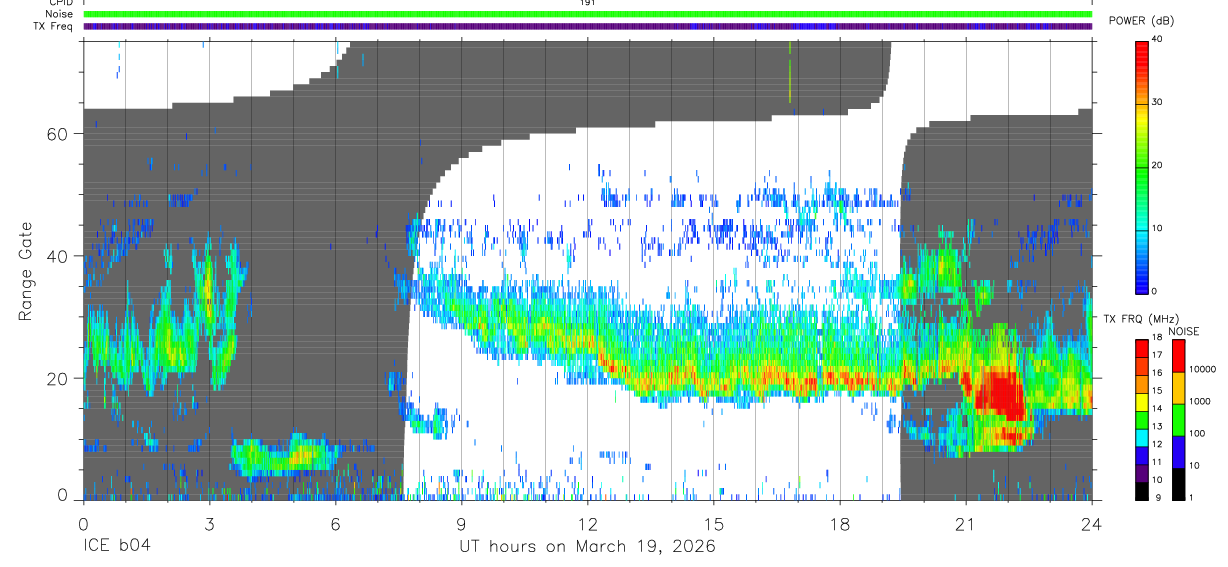This screenshot has width=1228, height=567.
Task: Click the 'UT hours on March 19, 2026' label
Action: (x=587, y=547)
